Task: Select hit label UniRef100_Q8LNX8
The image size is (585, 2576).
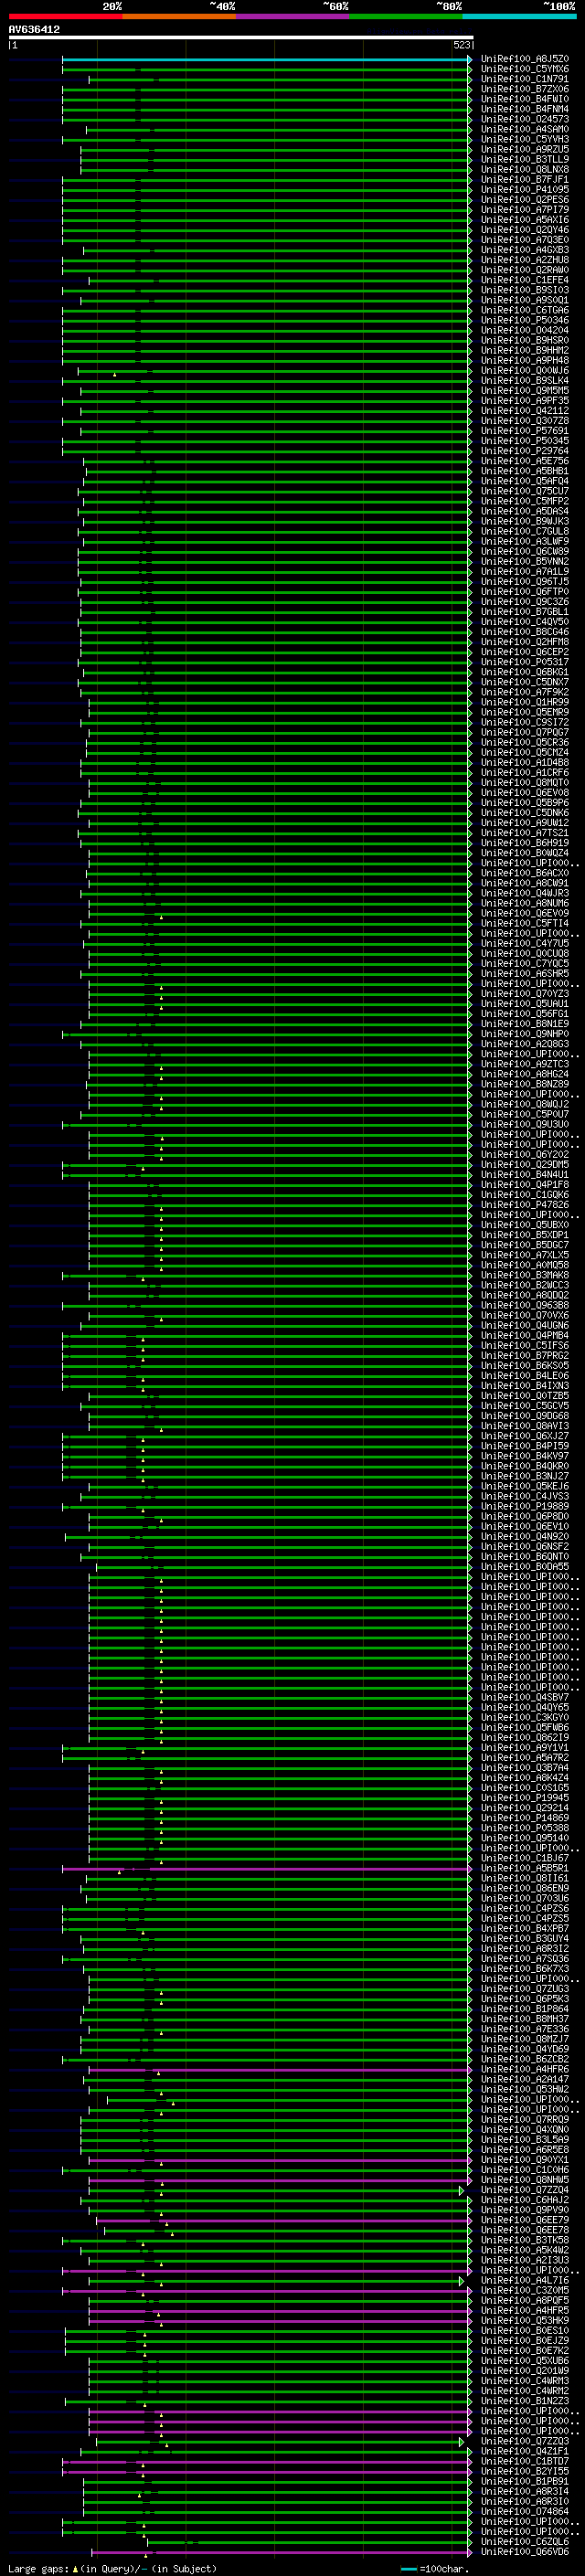Action: coord(525,169)
